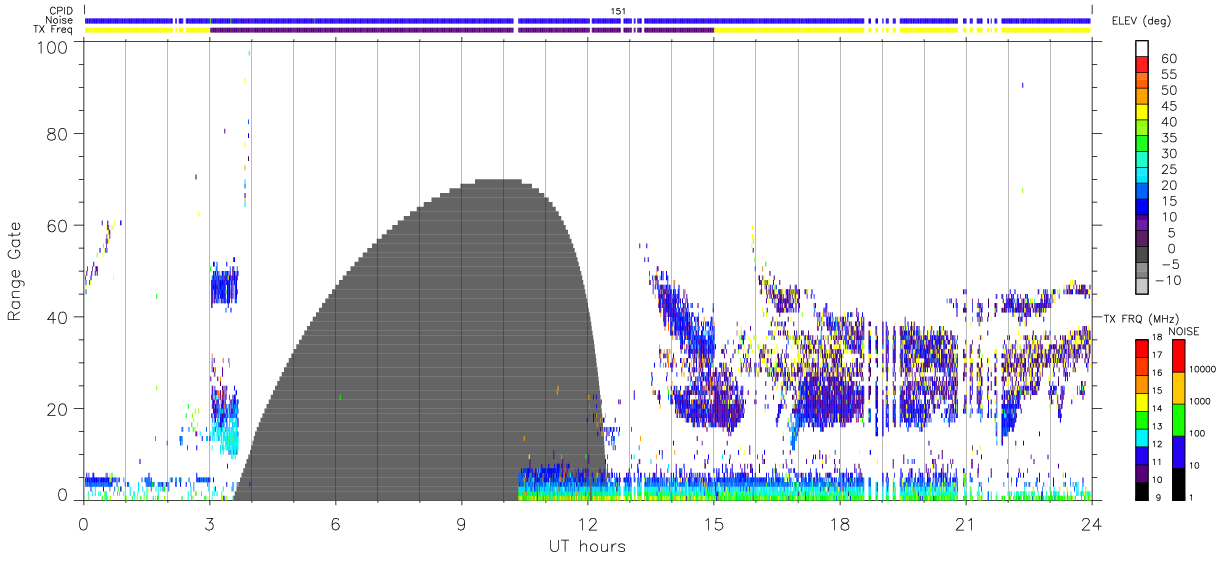The image size is (1228, 567).
Task: Click the purple section of the TX Freq strip
Action: pos(462,30)
